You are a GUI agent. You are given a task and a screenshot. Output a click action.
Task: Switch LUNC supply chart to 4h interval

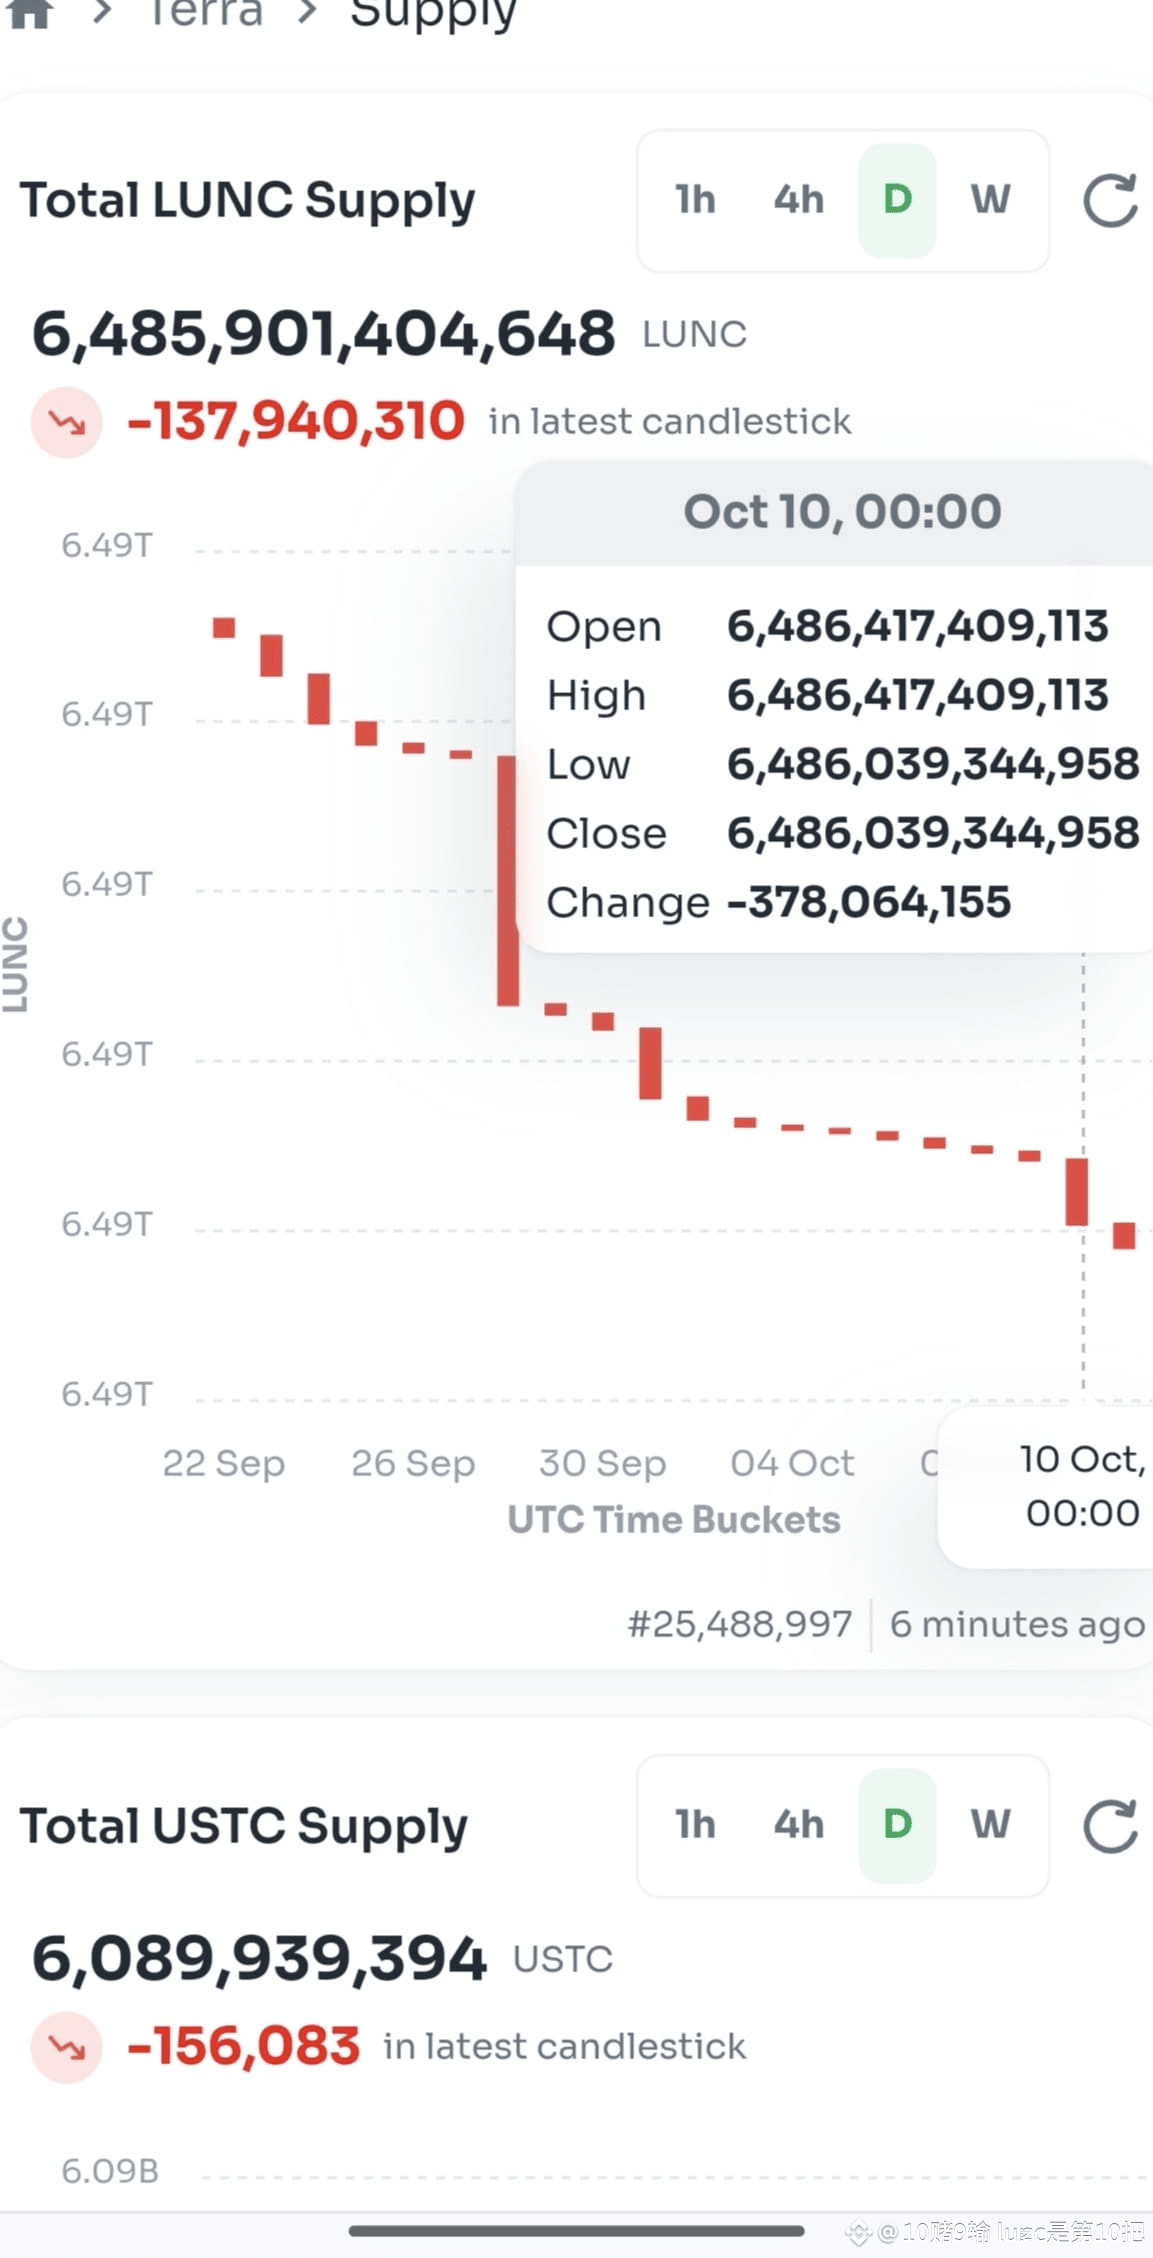click(798, 200)
